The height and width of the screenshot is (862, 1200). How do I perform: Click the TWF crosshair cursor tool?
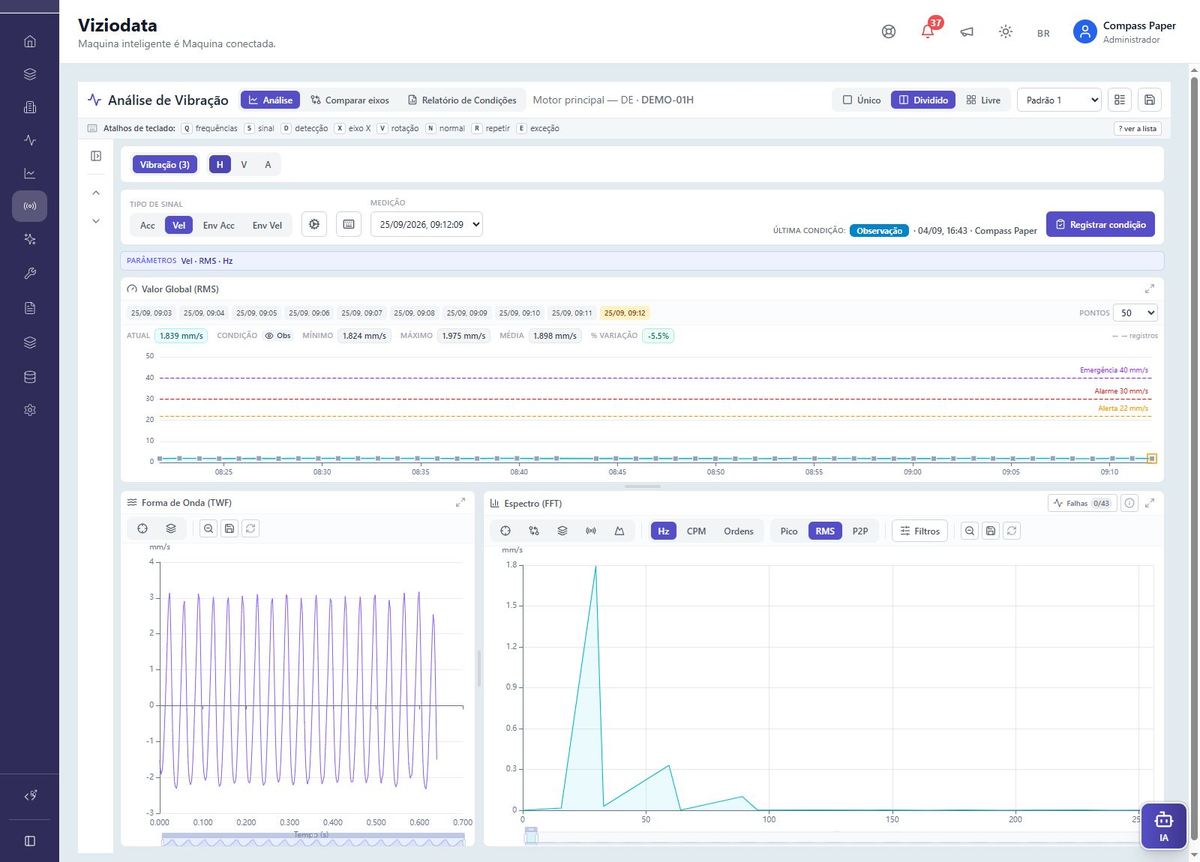[x=143, y=528]
